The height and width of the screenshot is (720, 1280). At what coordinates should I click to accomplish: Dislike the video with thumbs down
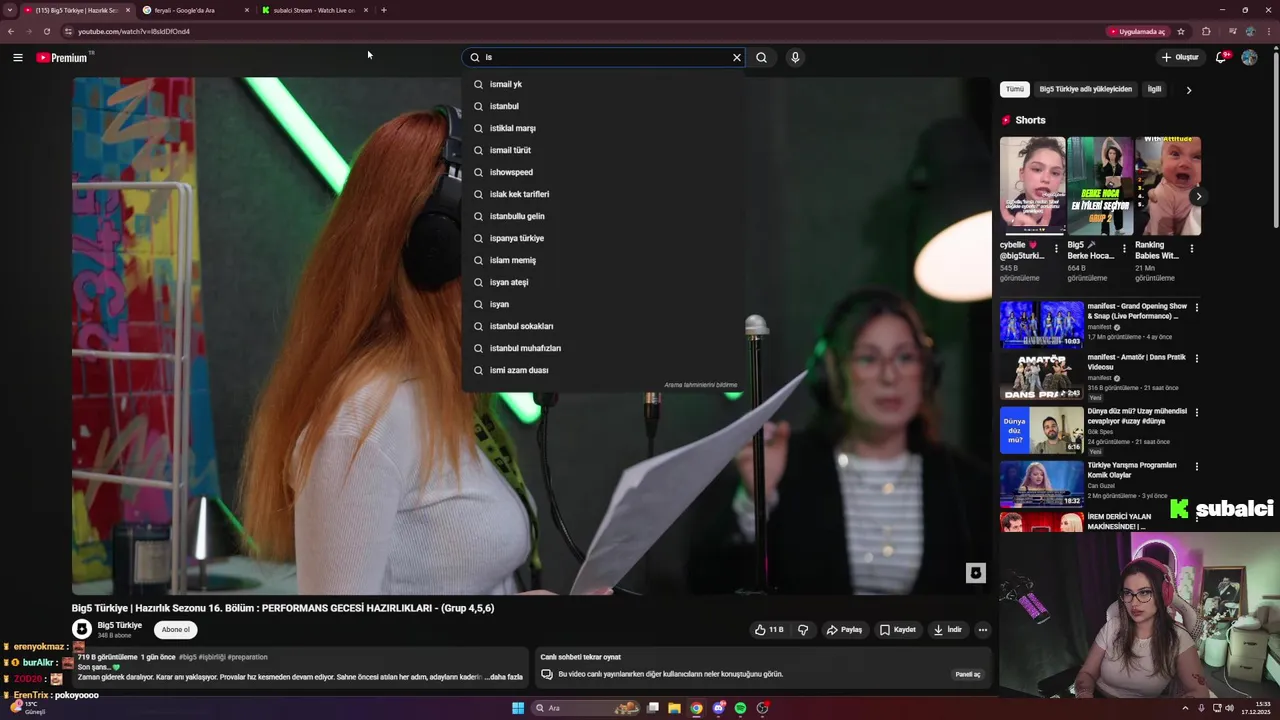click(803, 630)
